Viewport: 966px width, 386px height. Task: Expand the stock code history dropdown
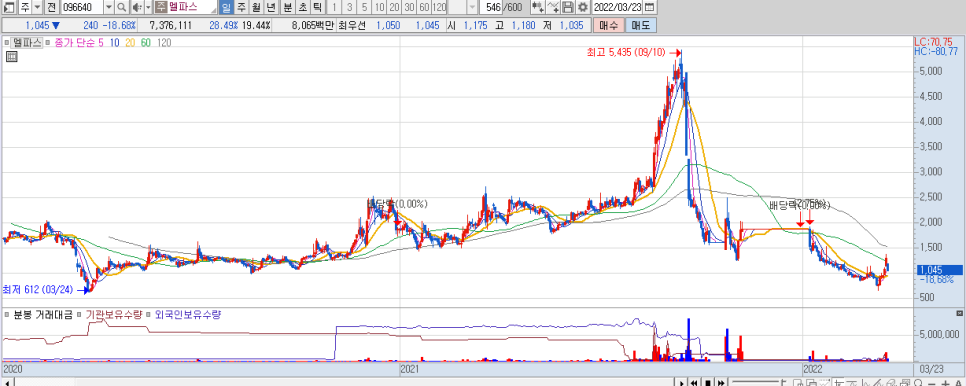pyautogui.click(x=108, y=7)
